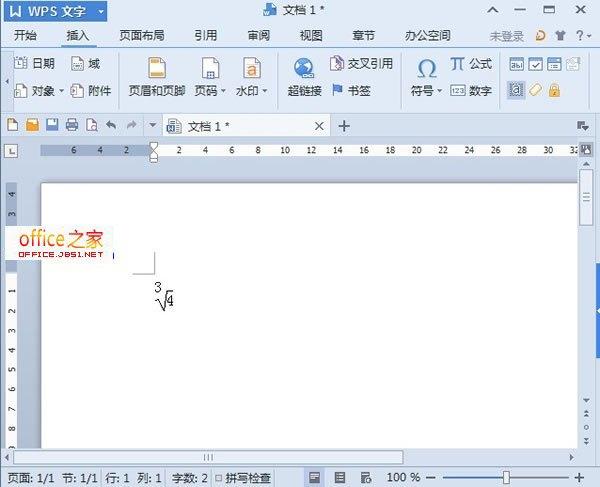Click 未登录 to sign in
The width and height of the screenshot is (600, 487).
tap(506, 36)
